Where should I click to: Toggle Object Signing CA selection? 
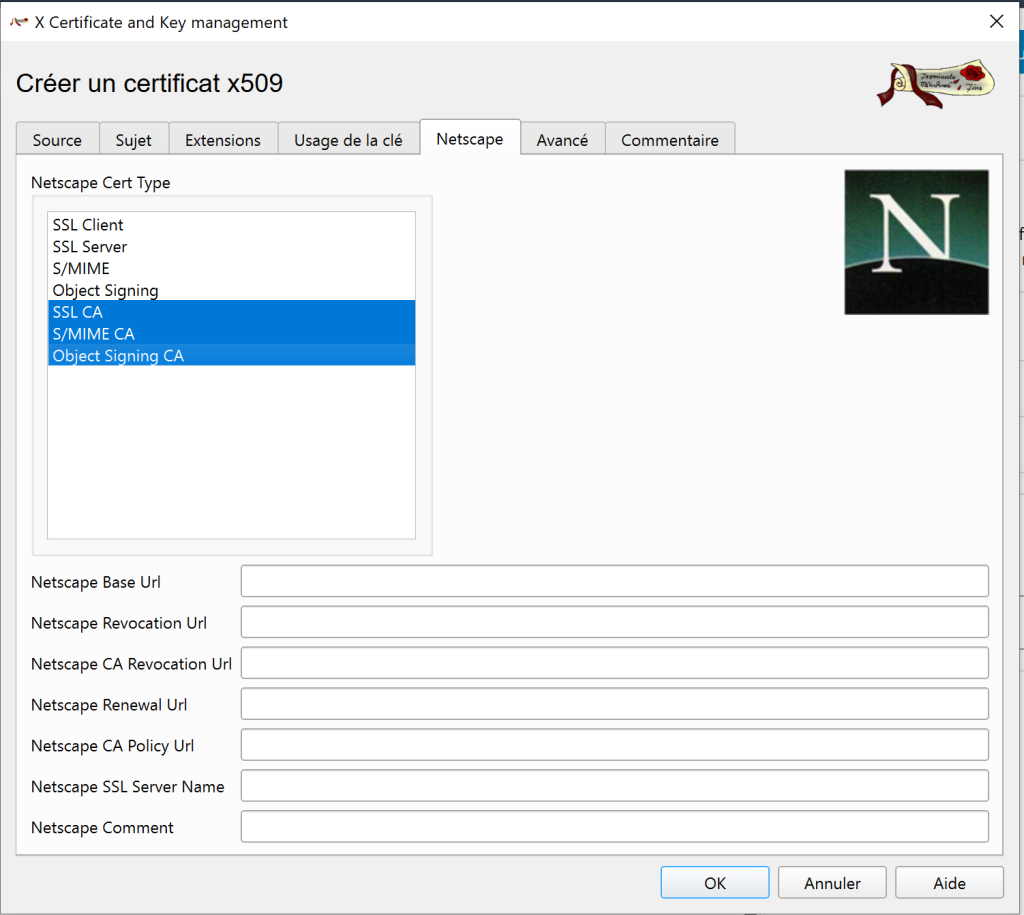(118, 356)
